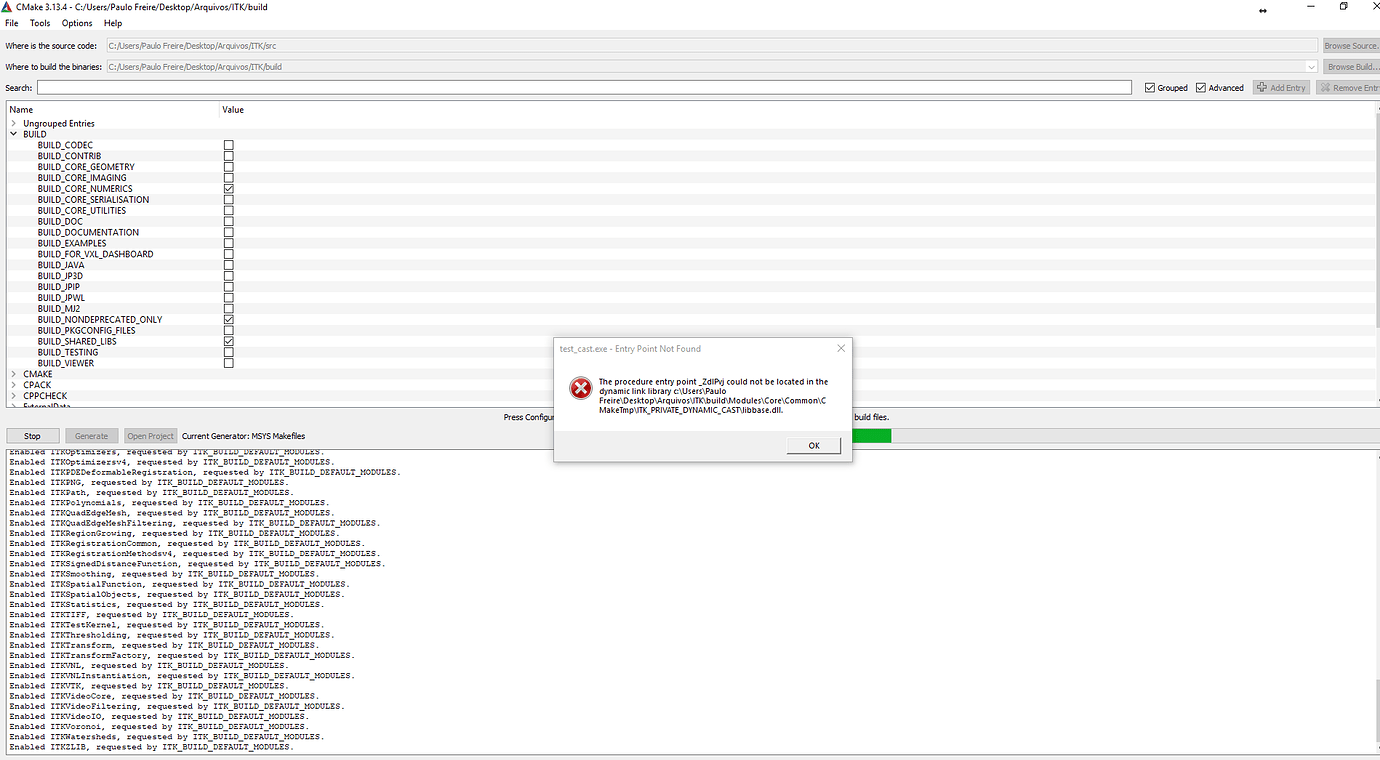Select the BUILD_FOR_VXL_DASHBOARD entry name

96,254
